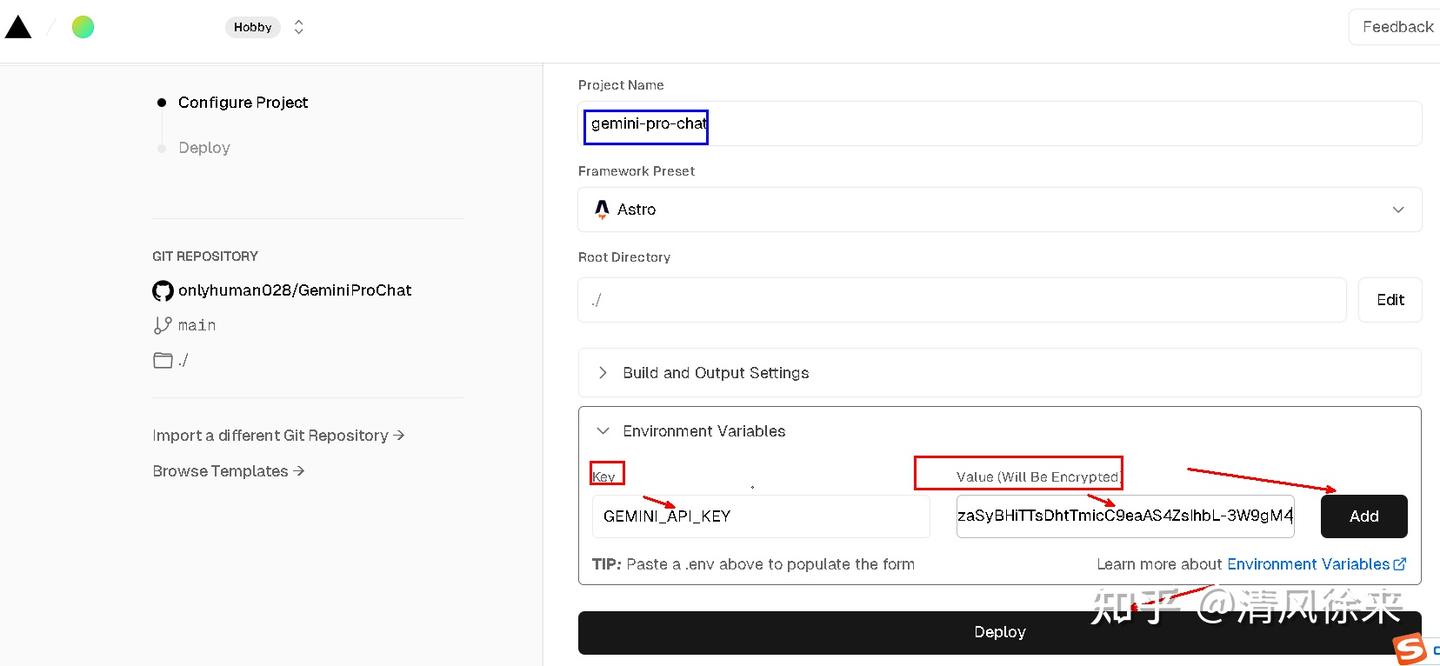Click the folder icon beside ./
Image resolution: width=1440 pixels, height=666 pixels.
coord(161,359)
